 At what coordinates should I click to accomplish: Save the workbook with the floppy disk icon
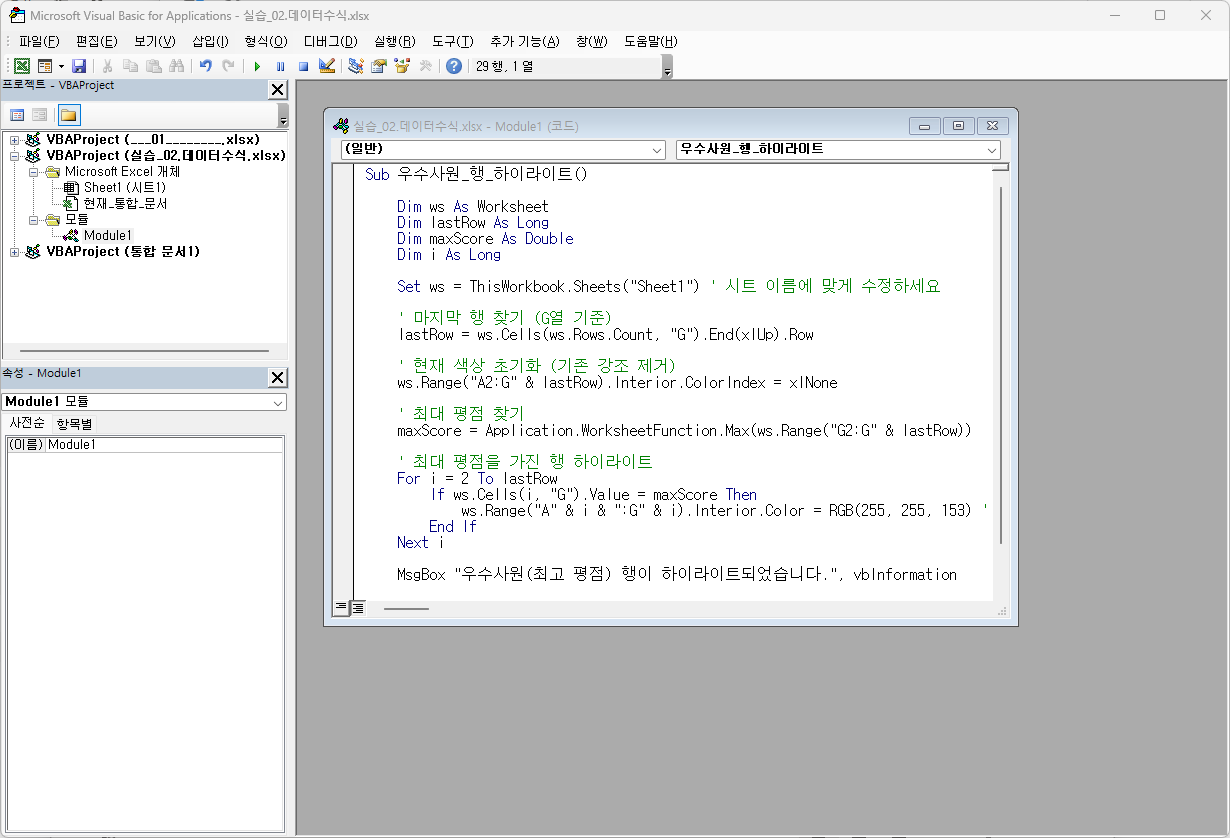click(79, 66)
